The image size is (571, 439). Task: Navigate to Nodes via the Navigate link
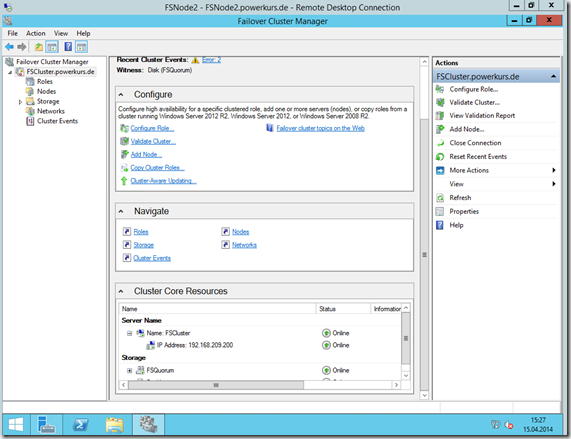point(240,232)
